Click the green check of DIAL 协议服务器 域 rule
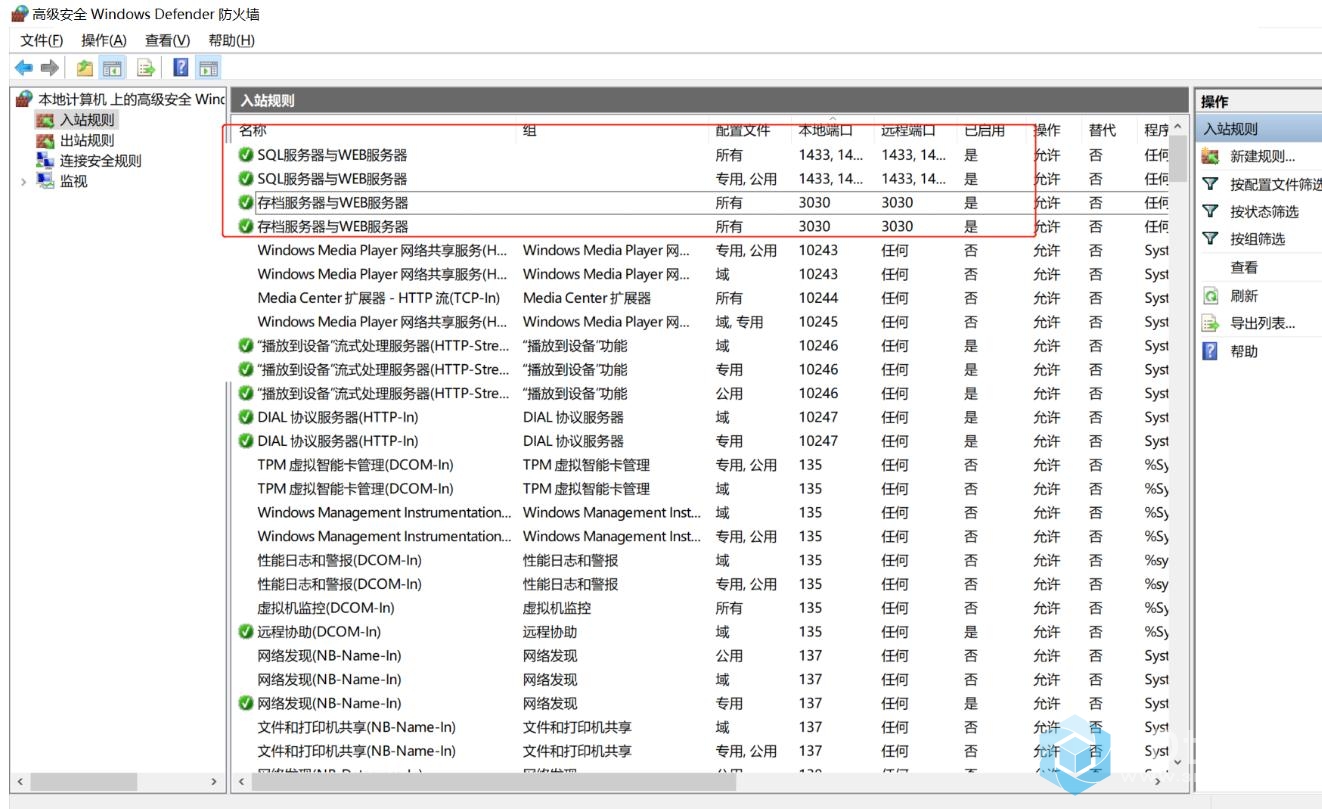The height and width of the screenshot is (809, 1322). click(246, 417)
